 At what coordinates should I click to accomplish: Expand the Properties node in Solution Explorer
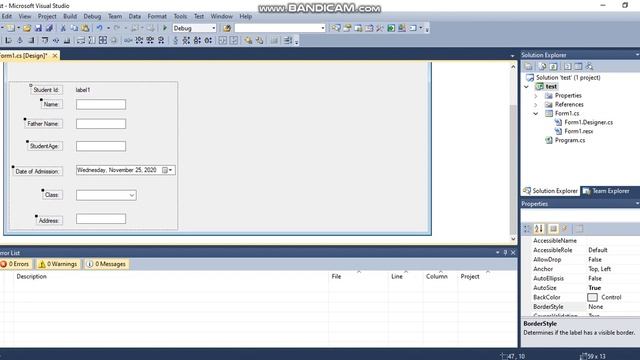(x=536, y=96)
